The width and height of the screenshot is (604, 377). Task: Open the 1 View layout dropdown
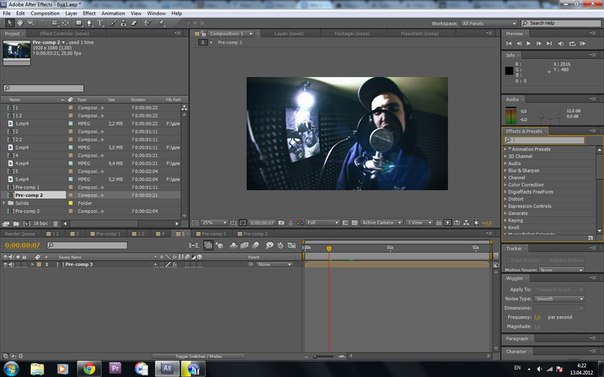(419, 223)
